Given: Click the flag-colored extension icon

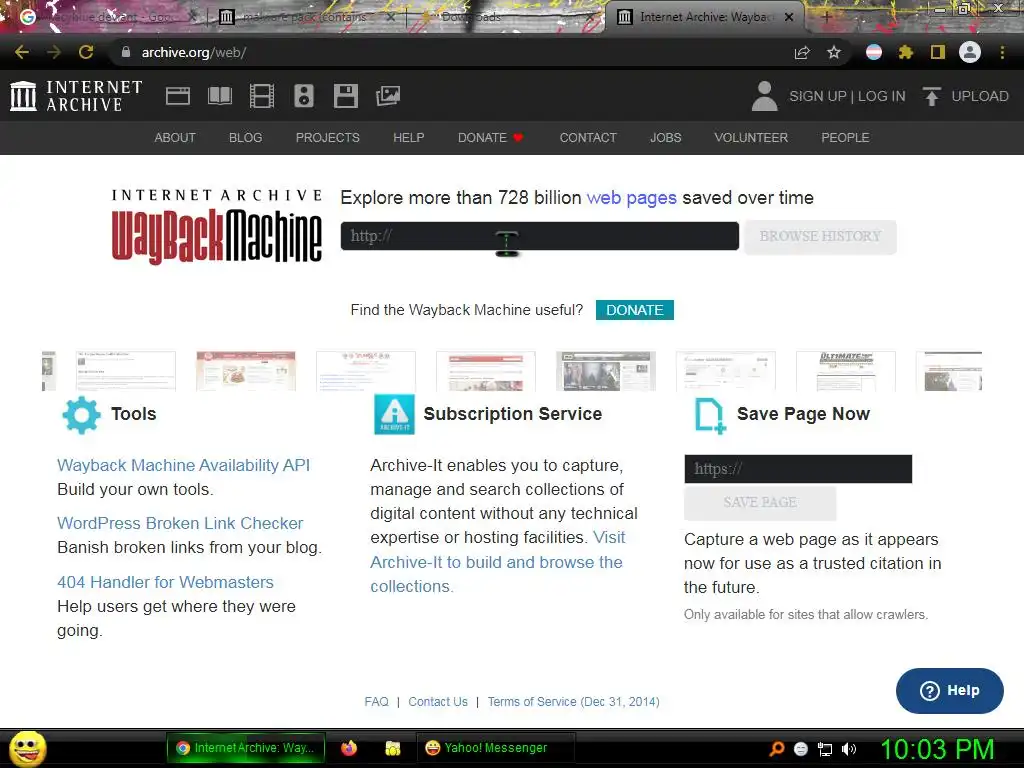Looking at the screenshot, I should coord(874,52).
